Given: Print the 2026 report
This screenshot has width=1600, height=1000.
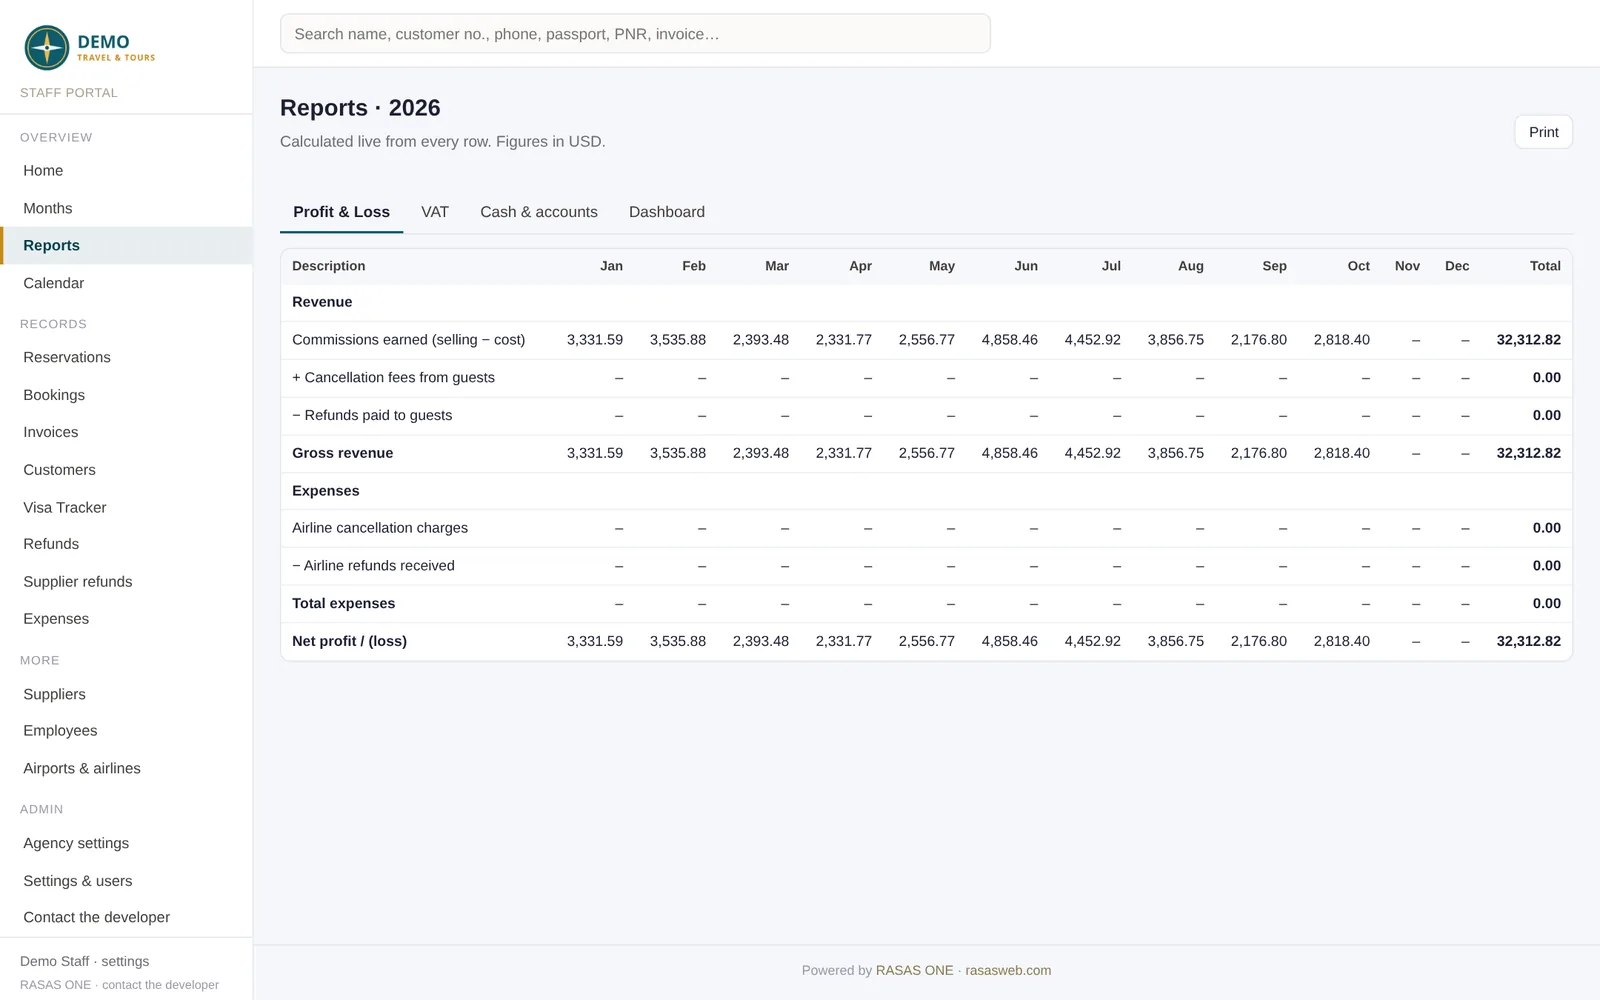Looking at the screenshot, I should [x=1543, y=132].
